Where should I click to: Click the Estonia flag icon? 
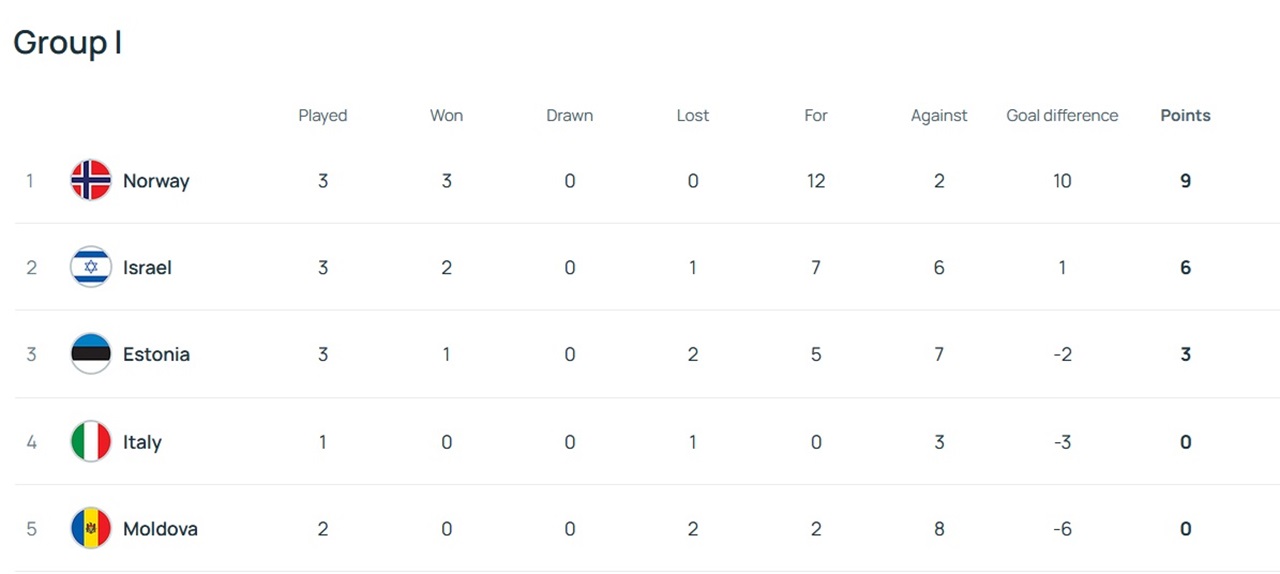91,354
